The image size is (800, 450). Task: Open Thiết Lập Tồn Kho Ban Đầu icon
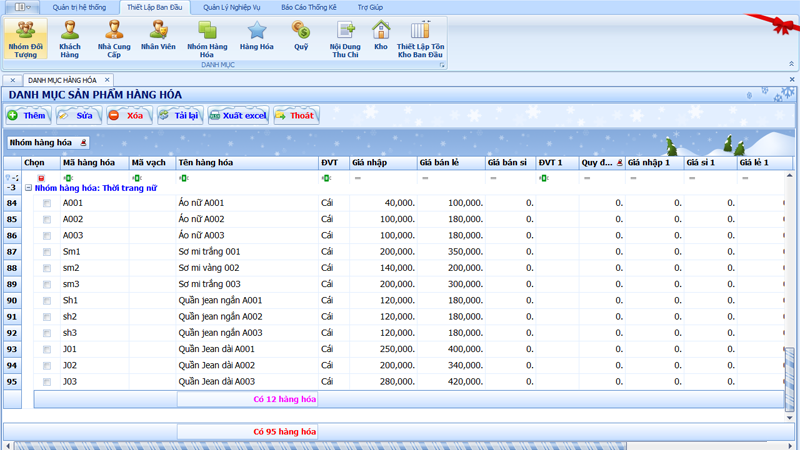click(x=420, y=39)
